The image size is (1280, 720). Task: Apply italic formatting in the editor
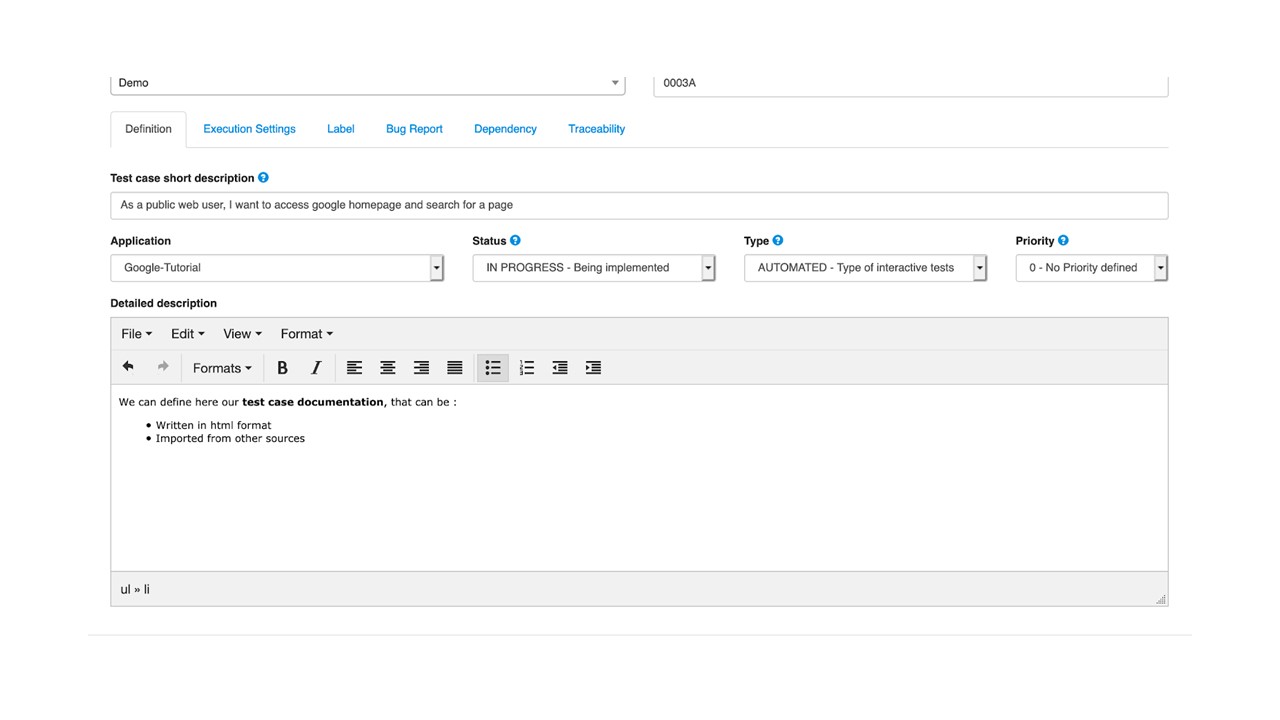[316, 368]
